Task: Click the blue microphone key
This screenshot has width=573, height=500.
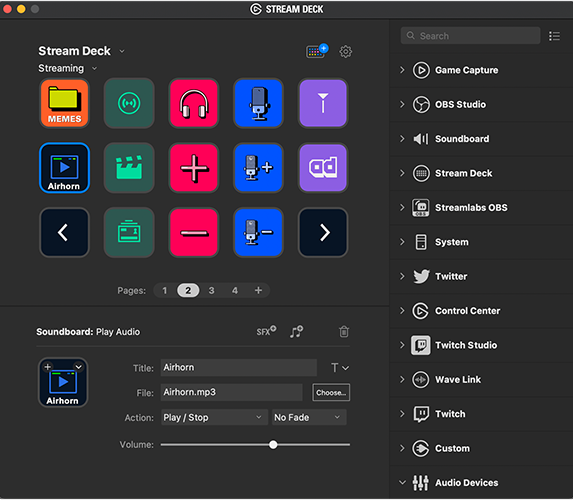Action: click(x=258, y=103)
